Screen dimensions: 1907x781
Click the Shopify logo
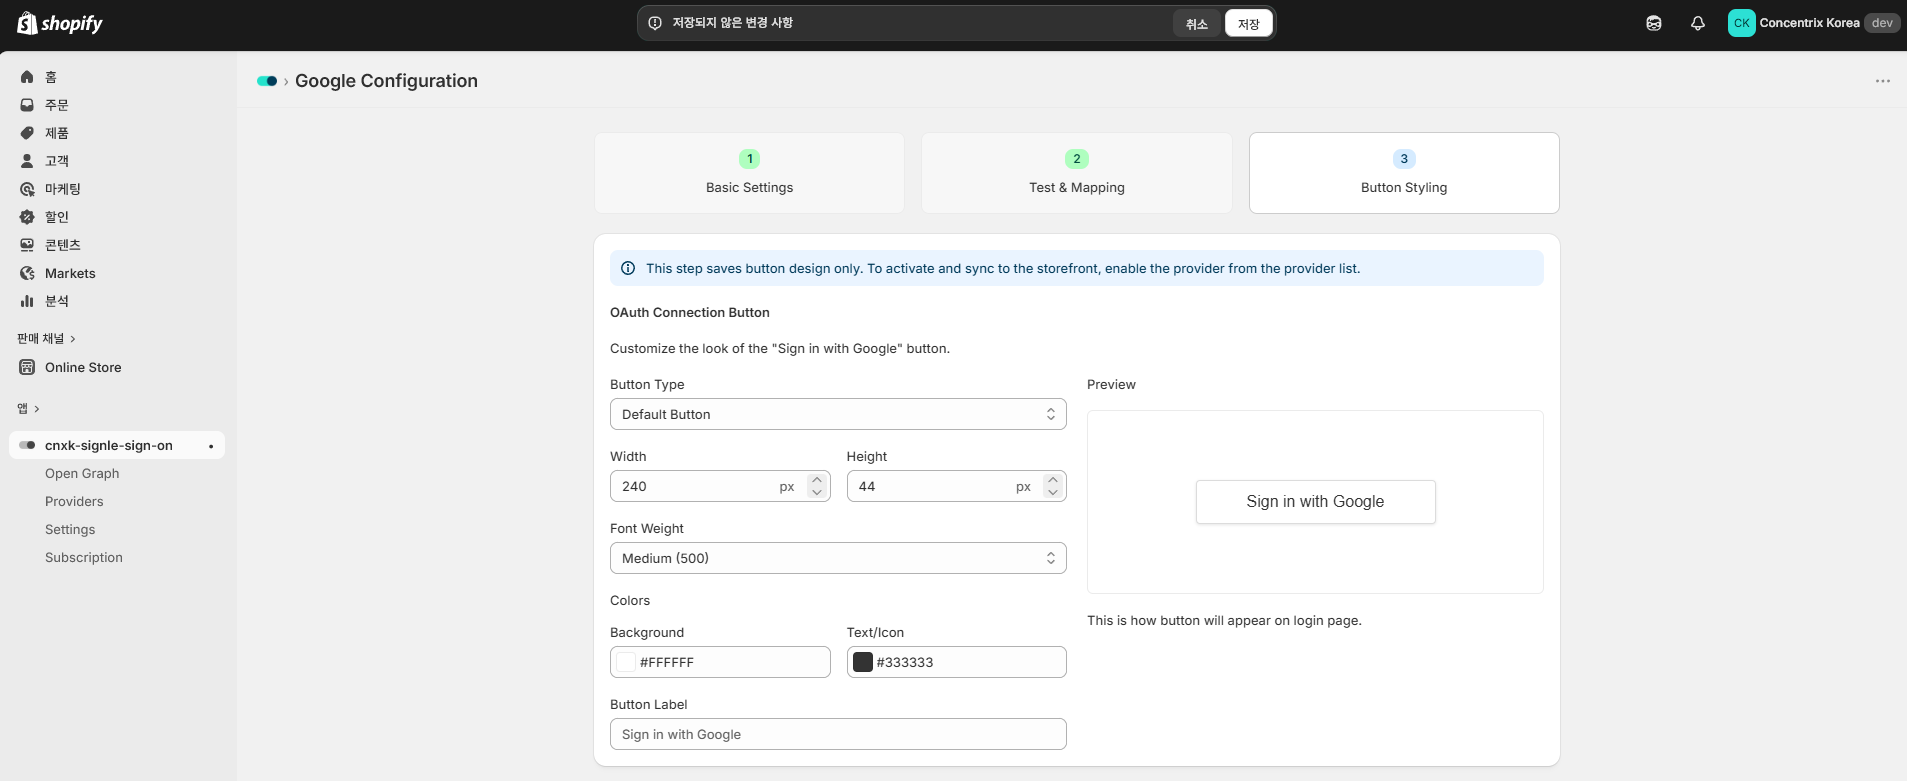pos(60,23)
